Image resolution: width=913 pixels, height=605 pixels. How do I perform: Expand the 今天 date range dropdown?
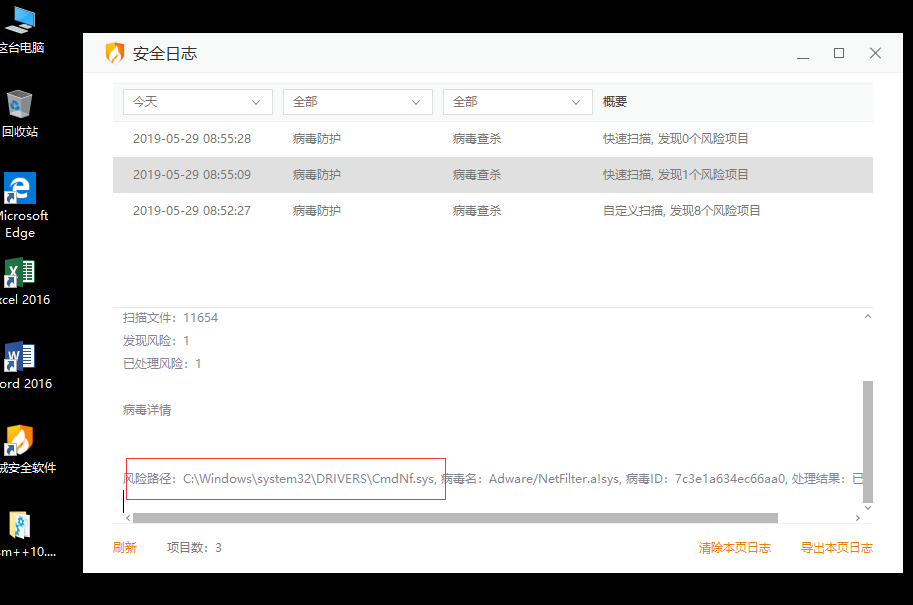click(197, 101)
